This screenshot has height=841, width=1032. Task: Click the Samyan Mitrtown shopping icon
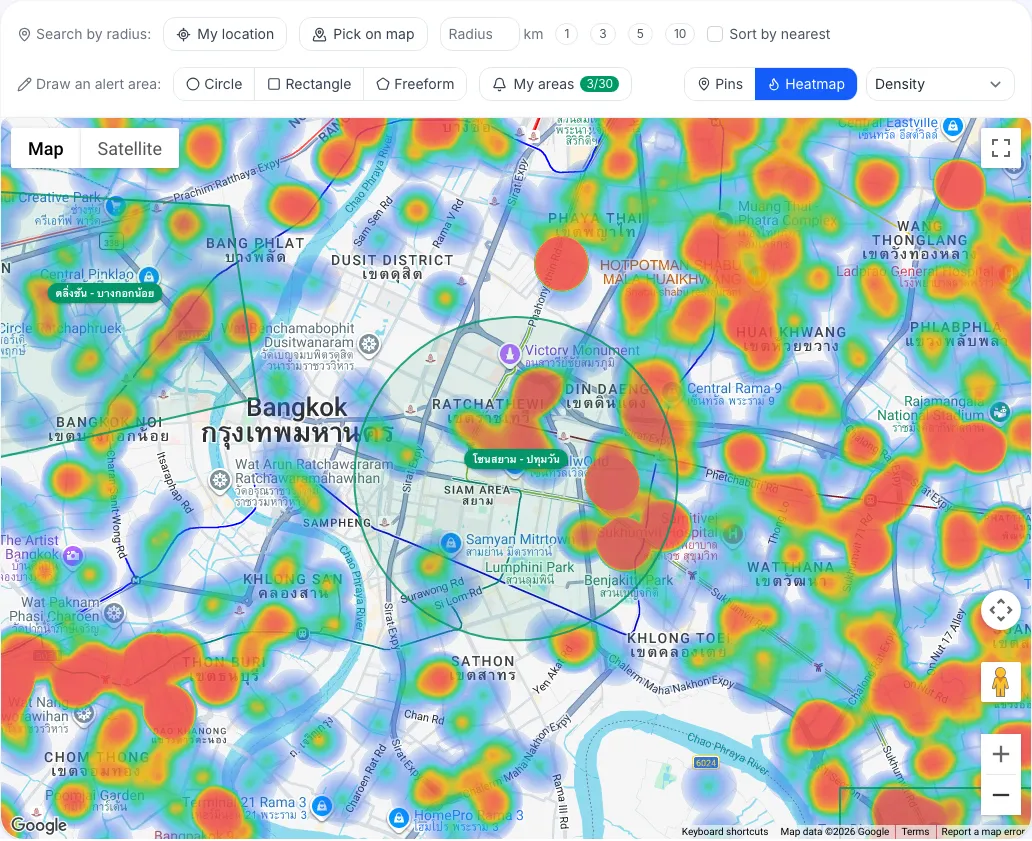point(450,544)
